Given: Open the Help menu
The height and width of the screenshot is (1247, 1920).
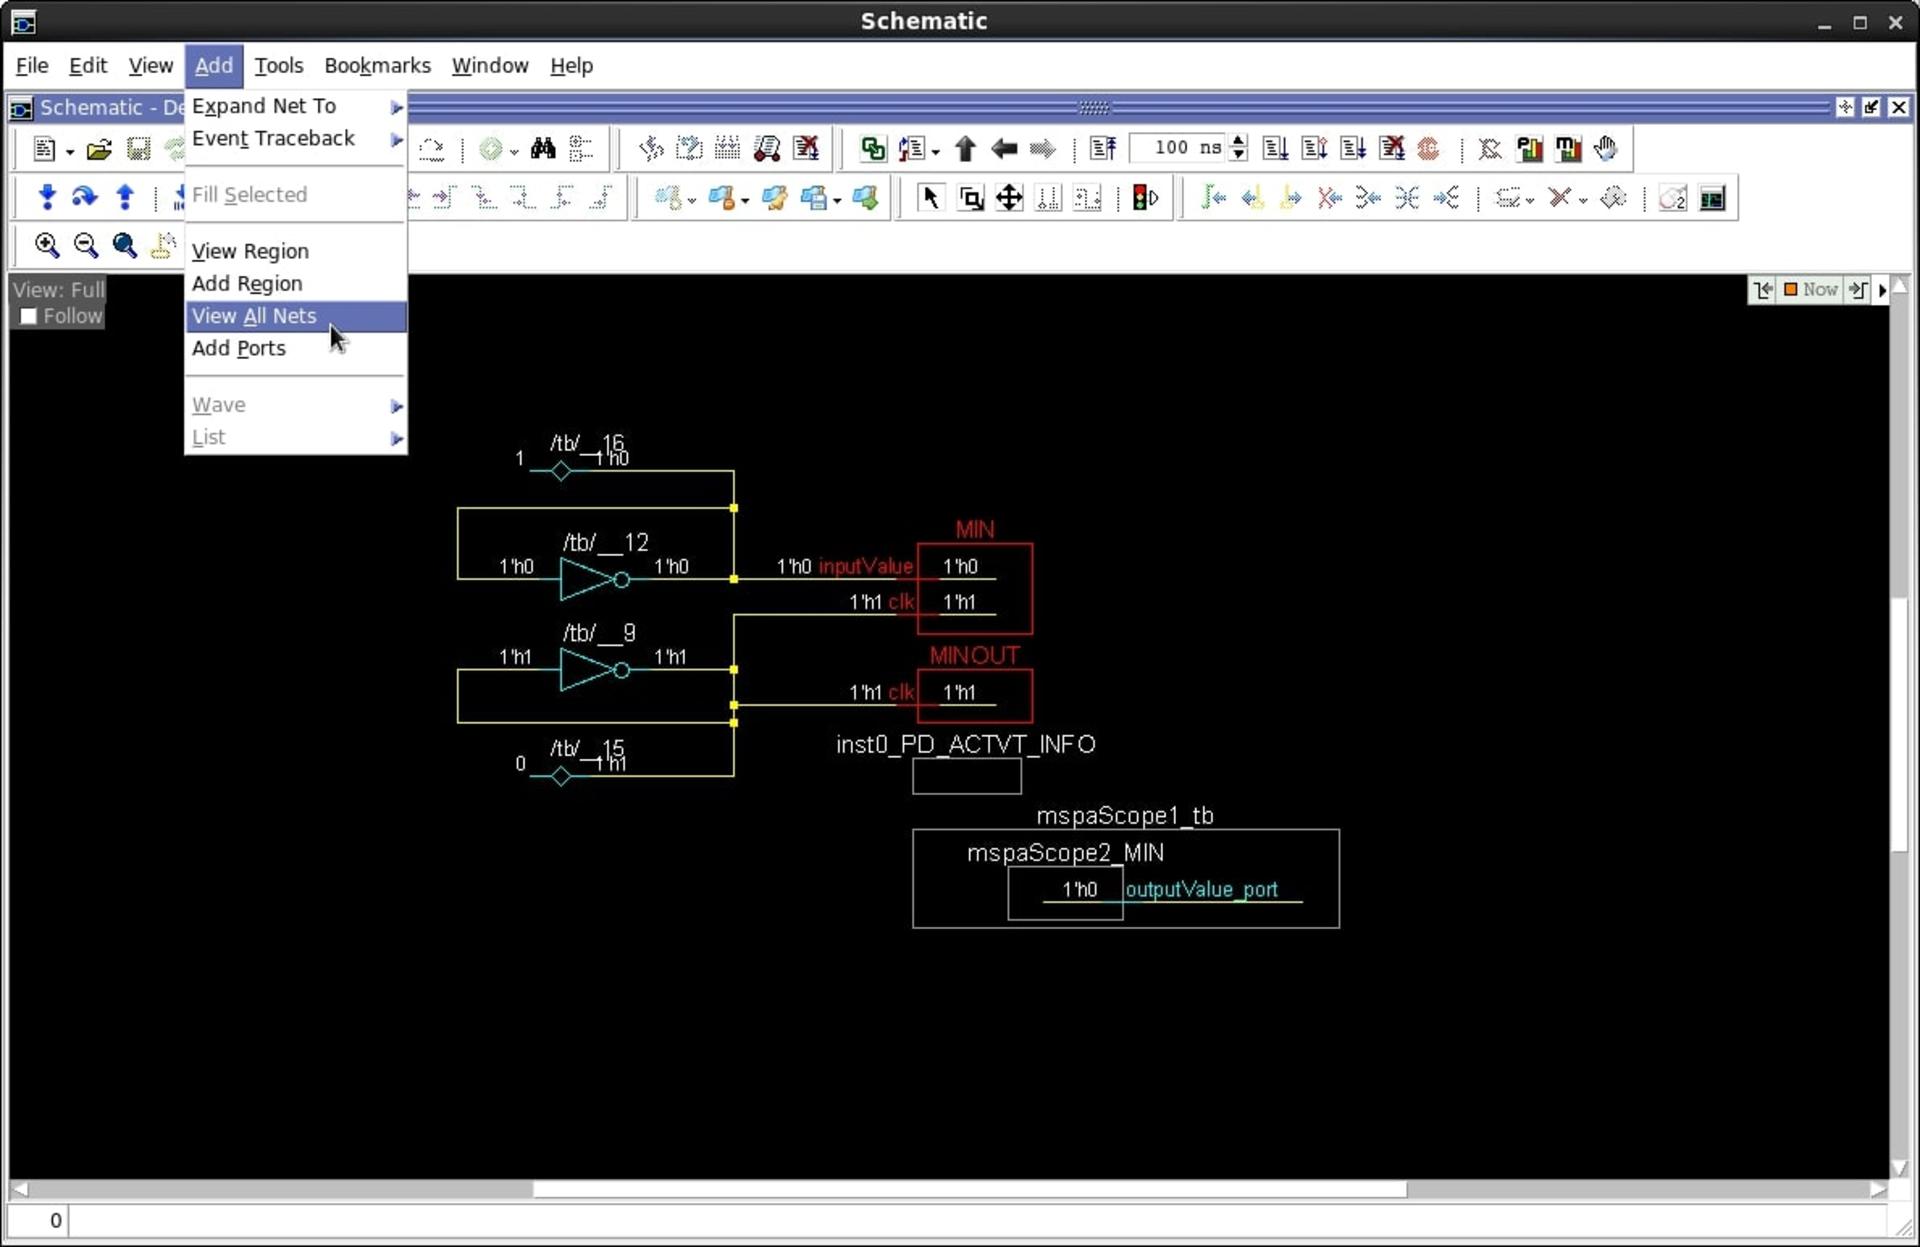Looking at the screenshot, I should coord(571,65).
